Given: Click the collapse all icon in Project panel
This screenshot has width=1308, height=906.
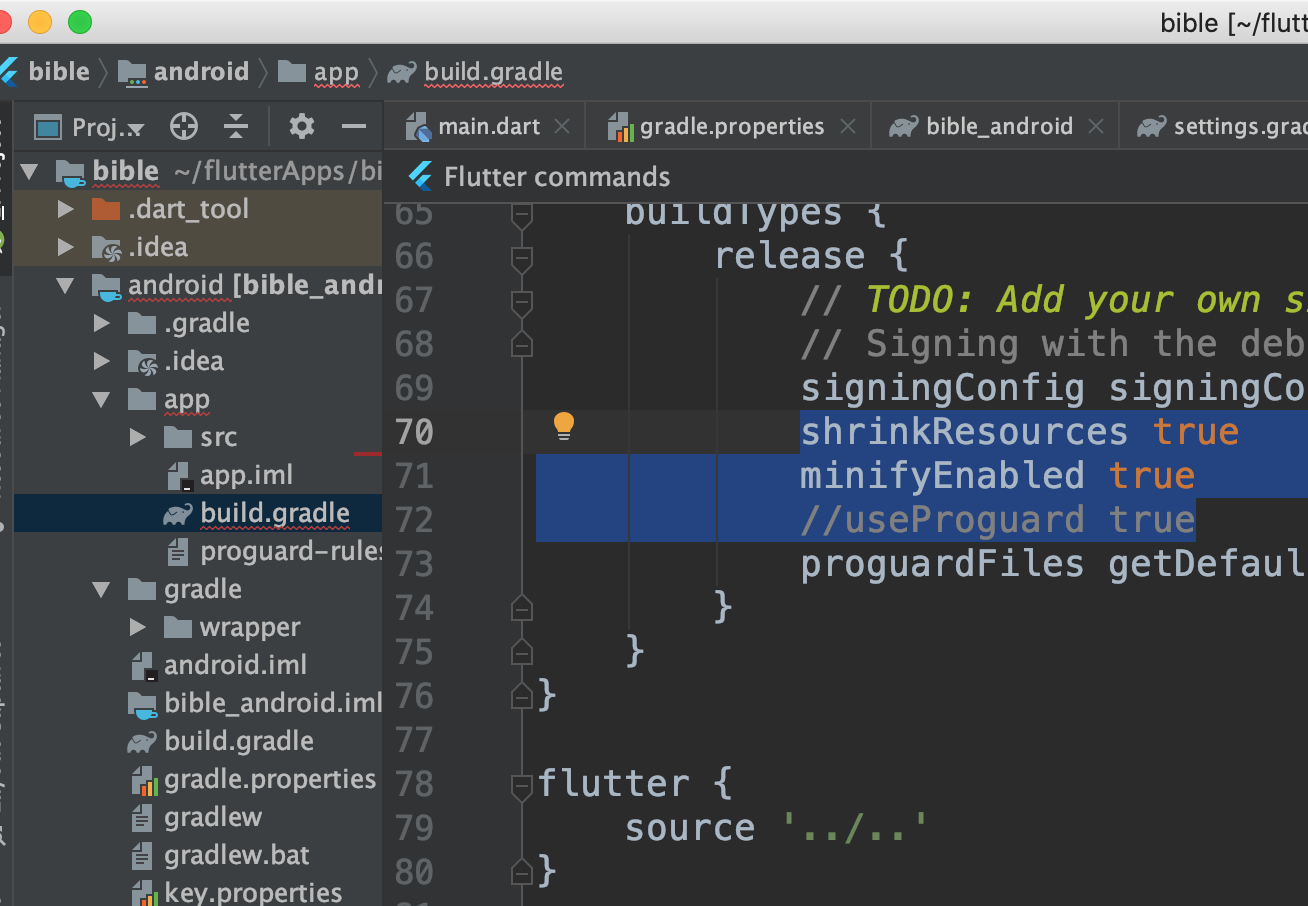Looking at the screenshot, I should pyautogui.click(x=236, y=126).
